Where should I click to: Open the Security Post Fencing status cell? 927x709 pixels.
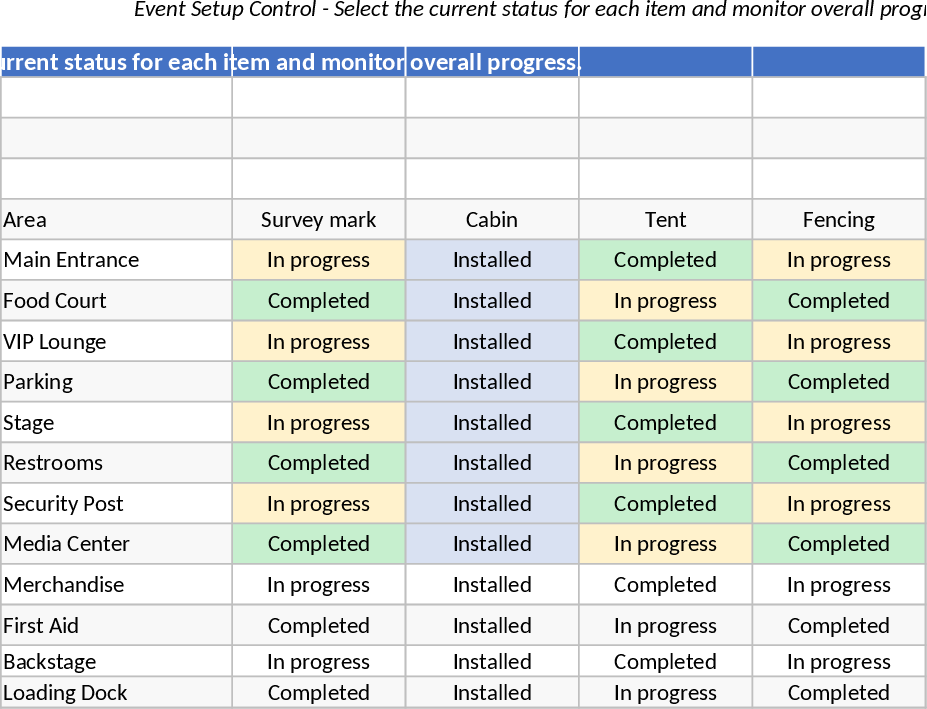838,504
